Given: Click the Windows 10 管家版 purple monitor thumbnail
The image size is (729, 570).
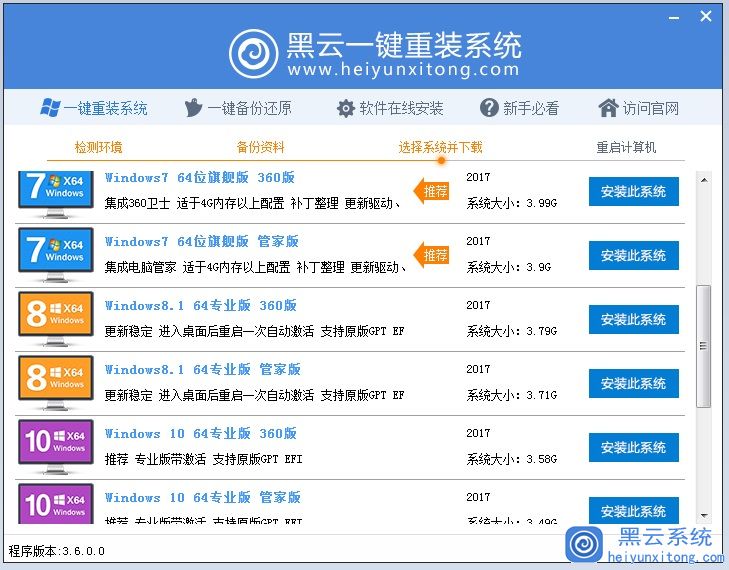Looking at the screenshot, I should coord(56,504).
